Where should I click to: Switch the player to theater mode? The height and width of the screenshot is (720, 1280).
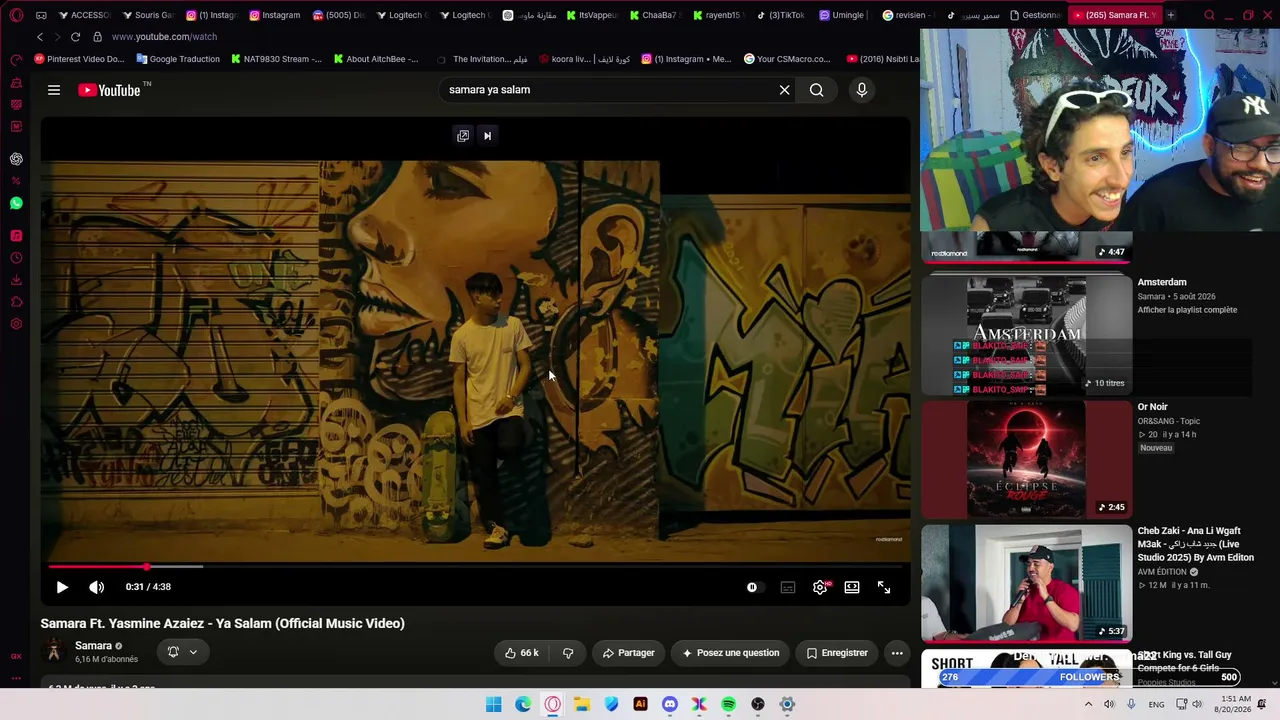pos(852,587)
